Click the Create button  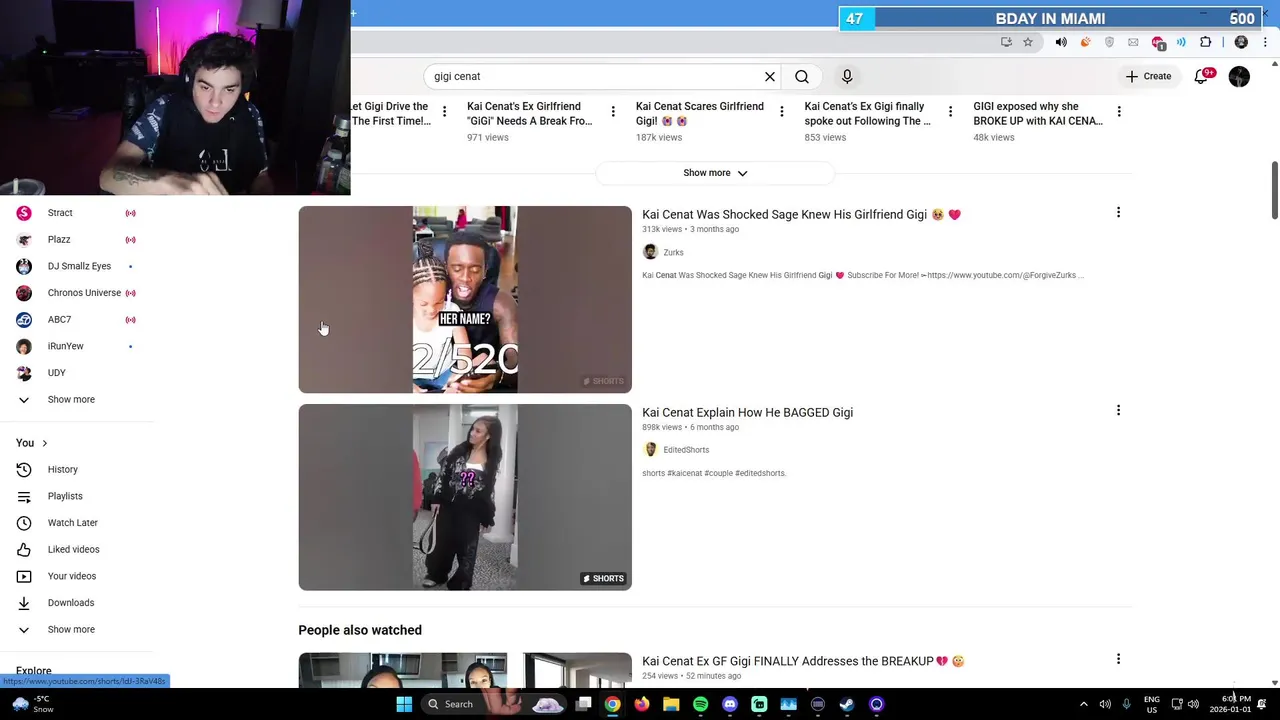[1148, 76]
